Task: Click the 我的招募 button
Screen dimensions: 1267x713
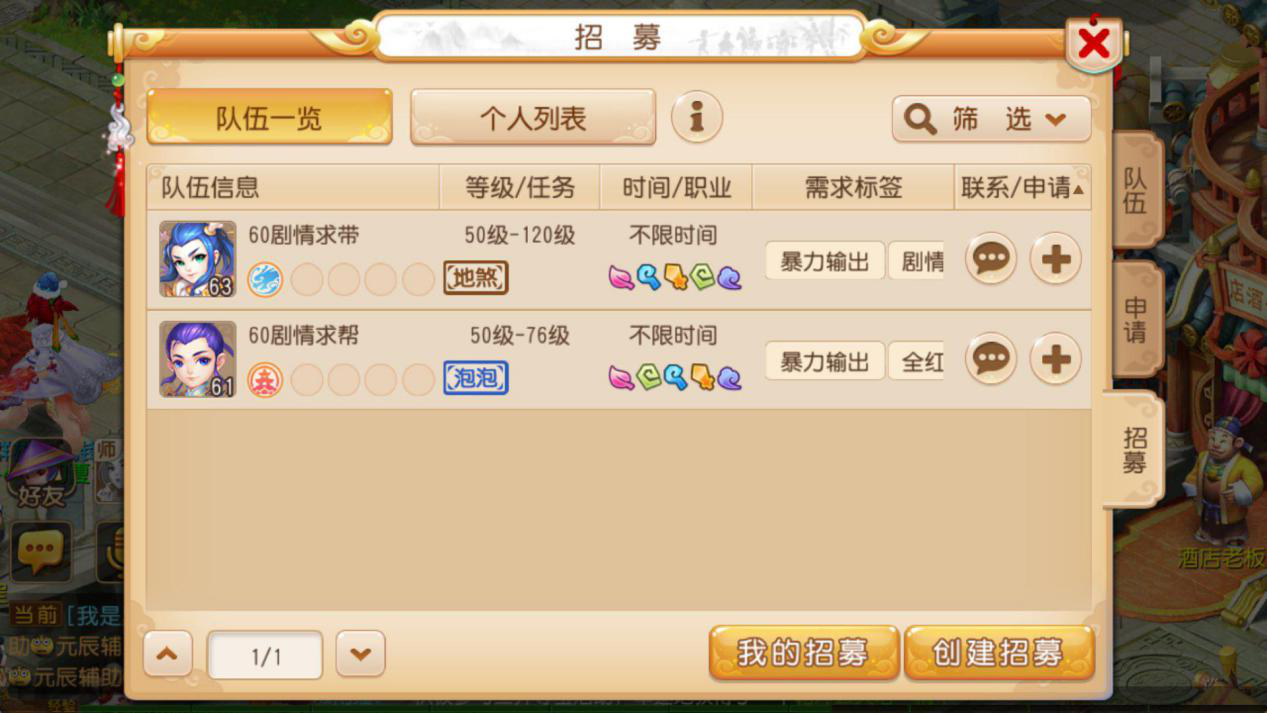Action: coord(803,653)
